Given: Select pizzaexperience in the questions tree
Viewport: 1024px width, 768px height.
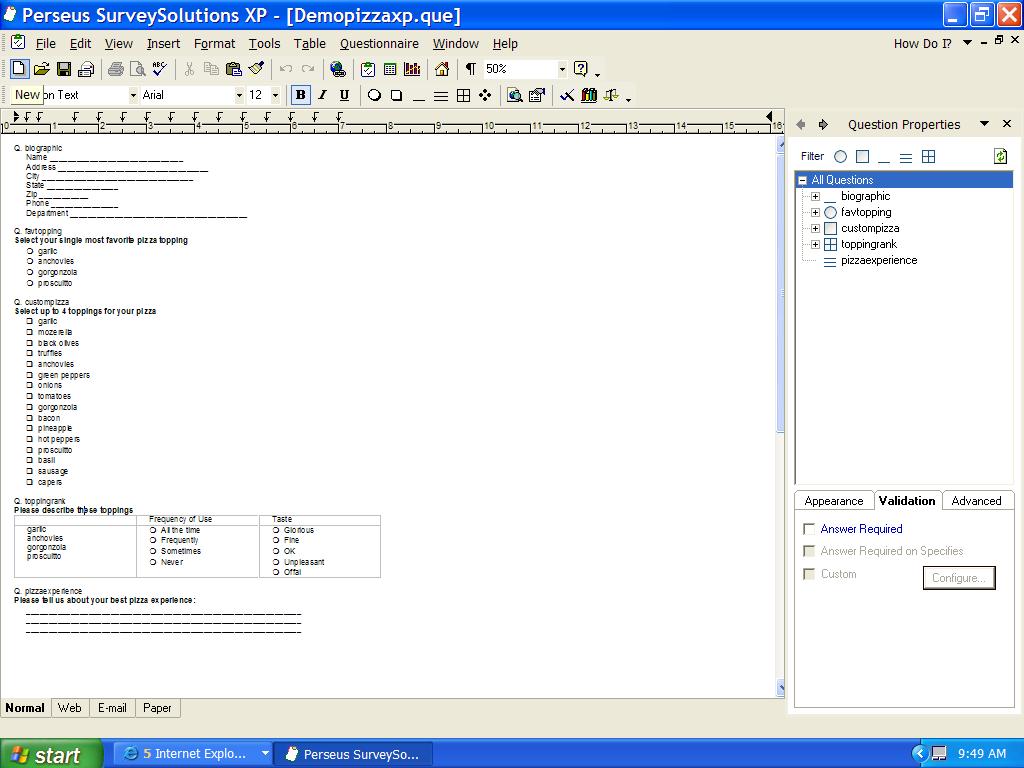Looking at the screenshot, I should click(x=878, y=261).
